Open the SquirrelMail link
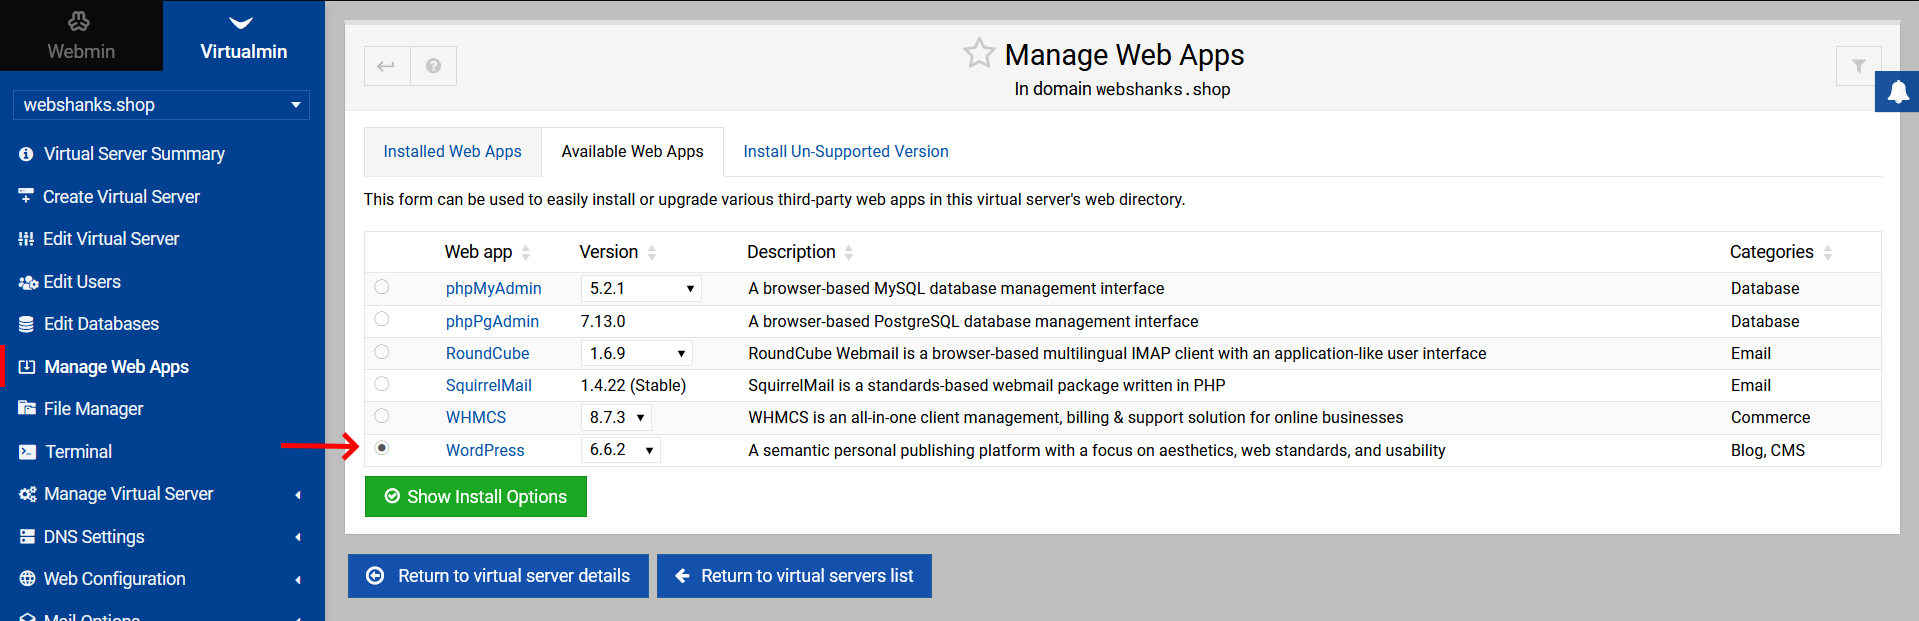This screenshot has width=1919, height=621. click(x=489, y=386)
